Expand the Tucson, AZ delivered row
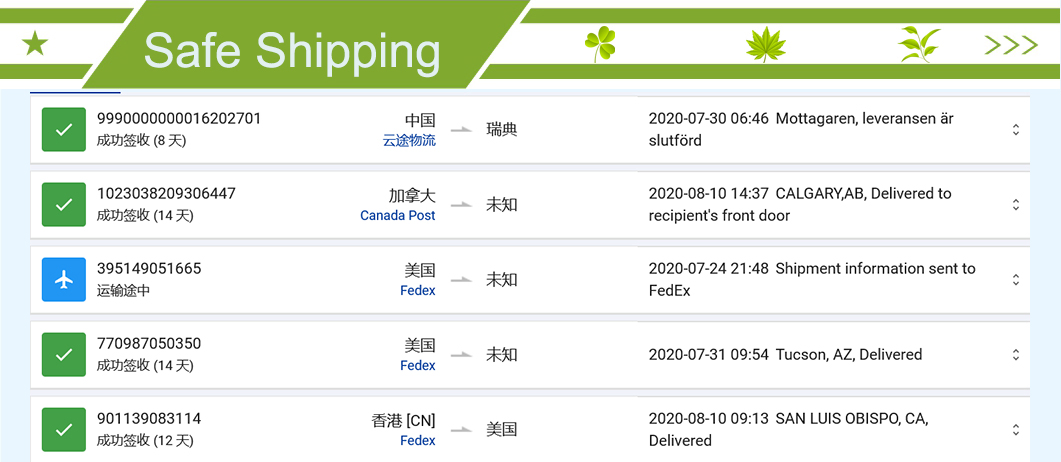This screenshot has width=1061, height=462. pos(1016,354)
